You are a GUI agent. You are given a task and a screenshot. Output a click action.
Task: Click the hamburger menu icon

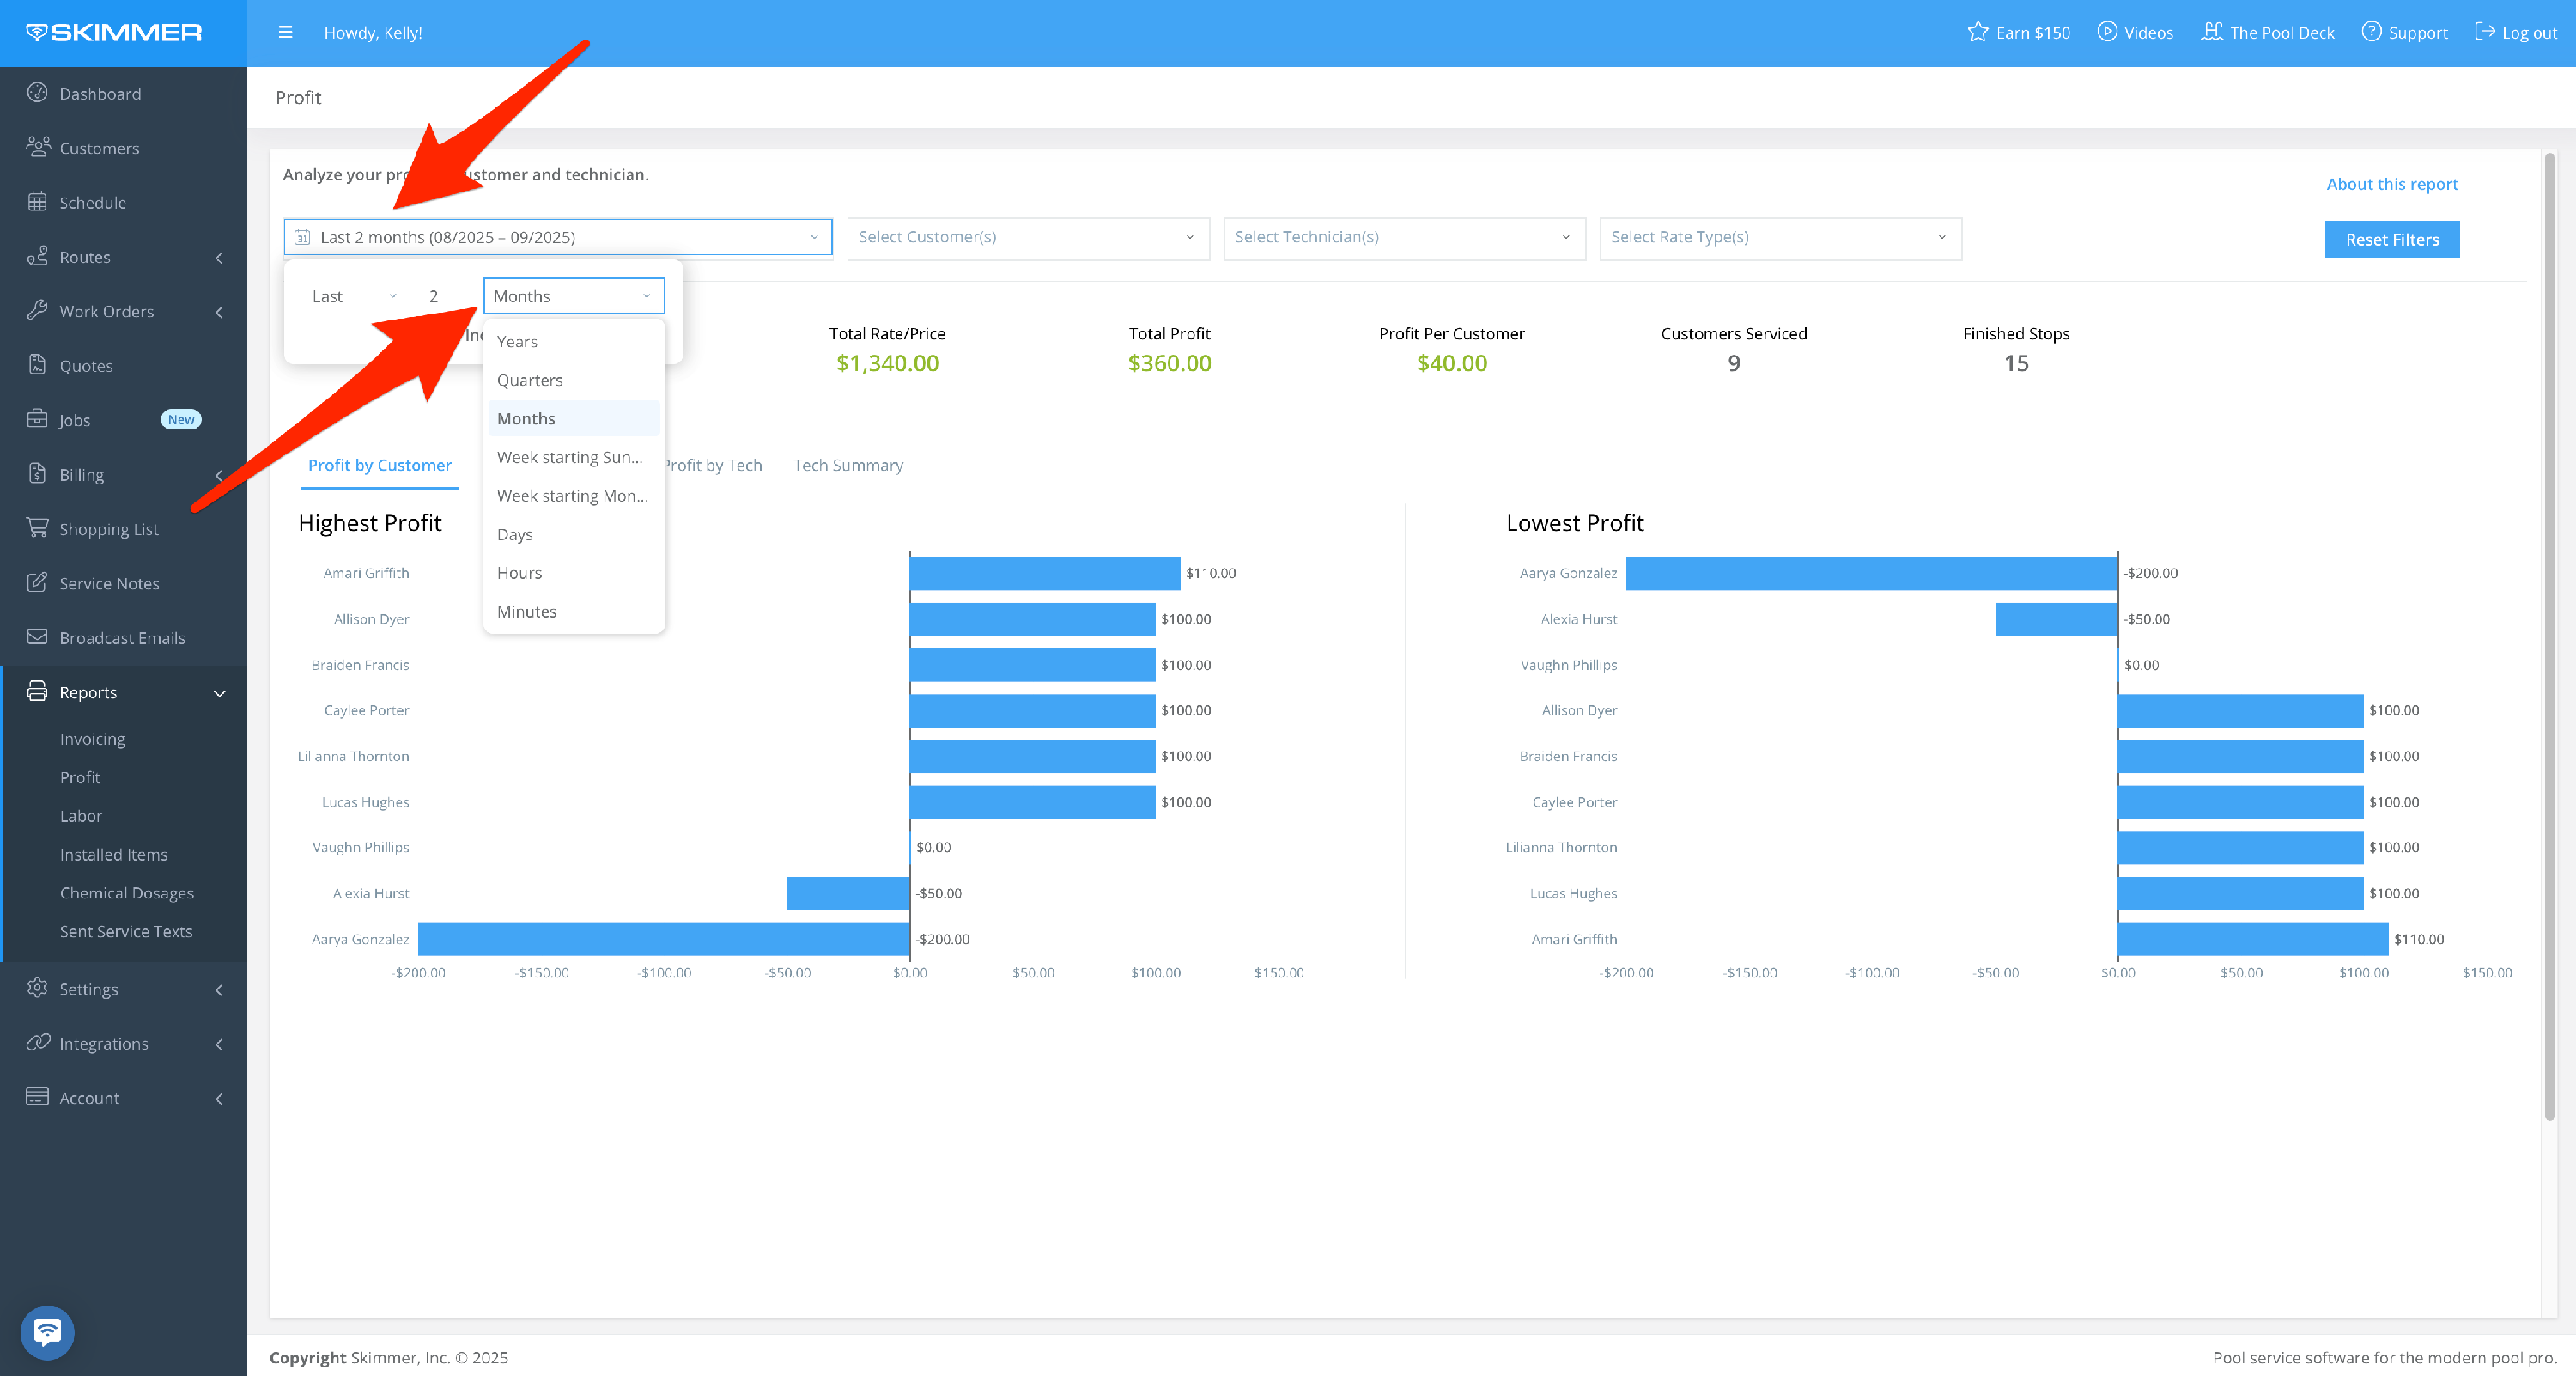(285, 32)
